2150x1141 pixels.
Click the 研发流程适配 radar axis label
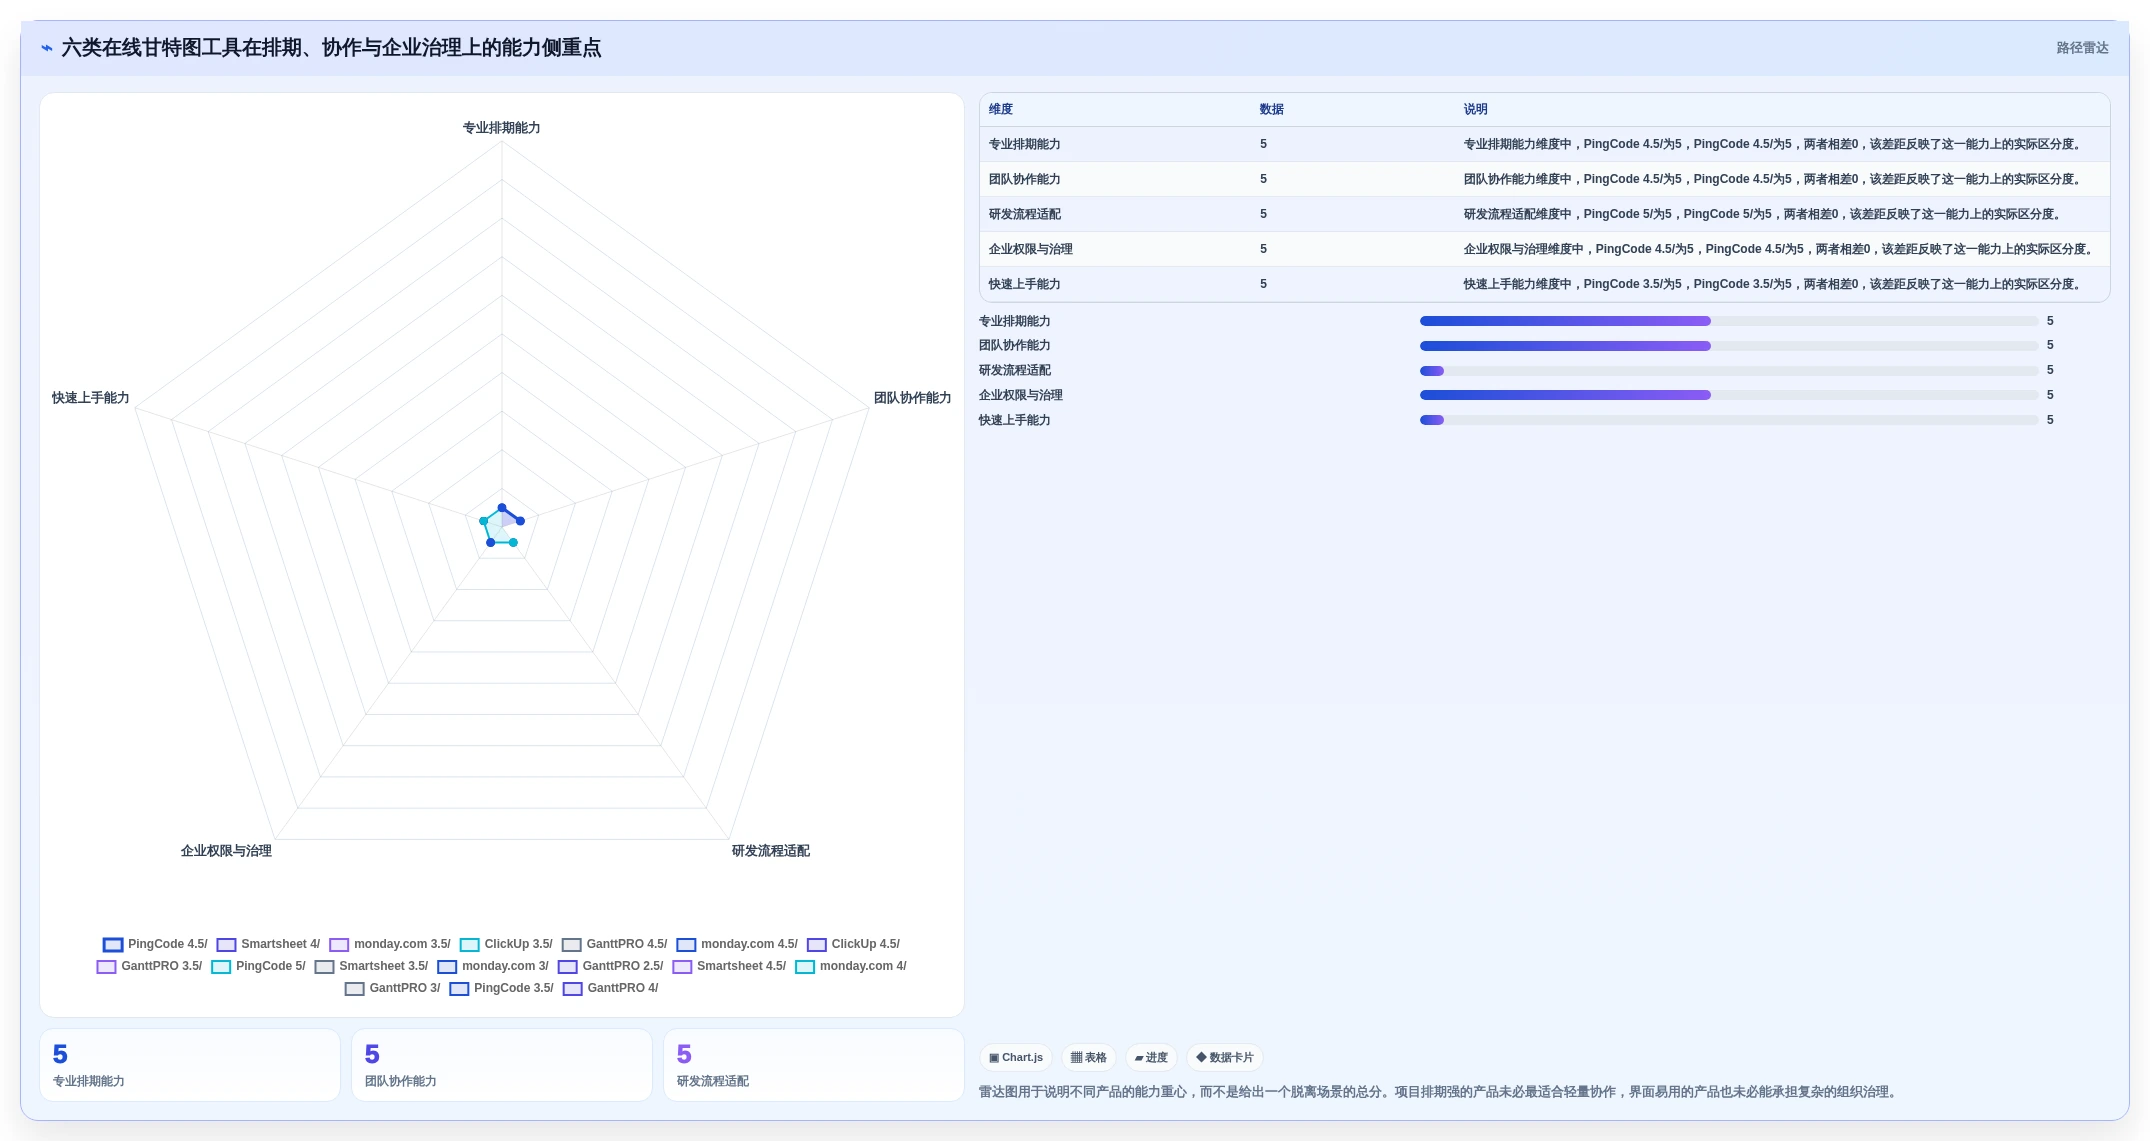pyautogui.click(x=770, y=851)
